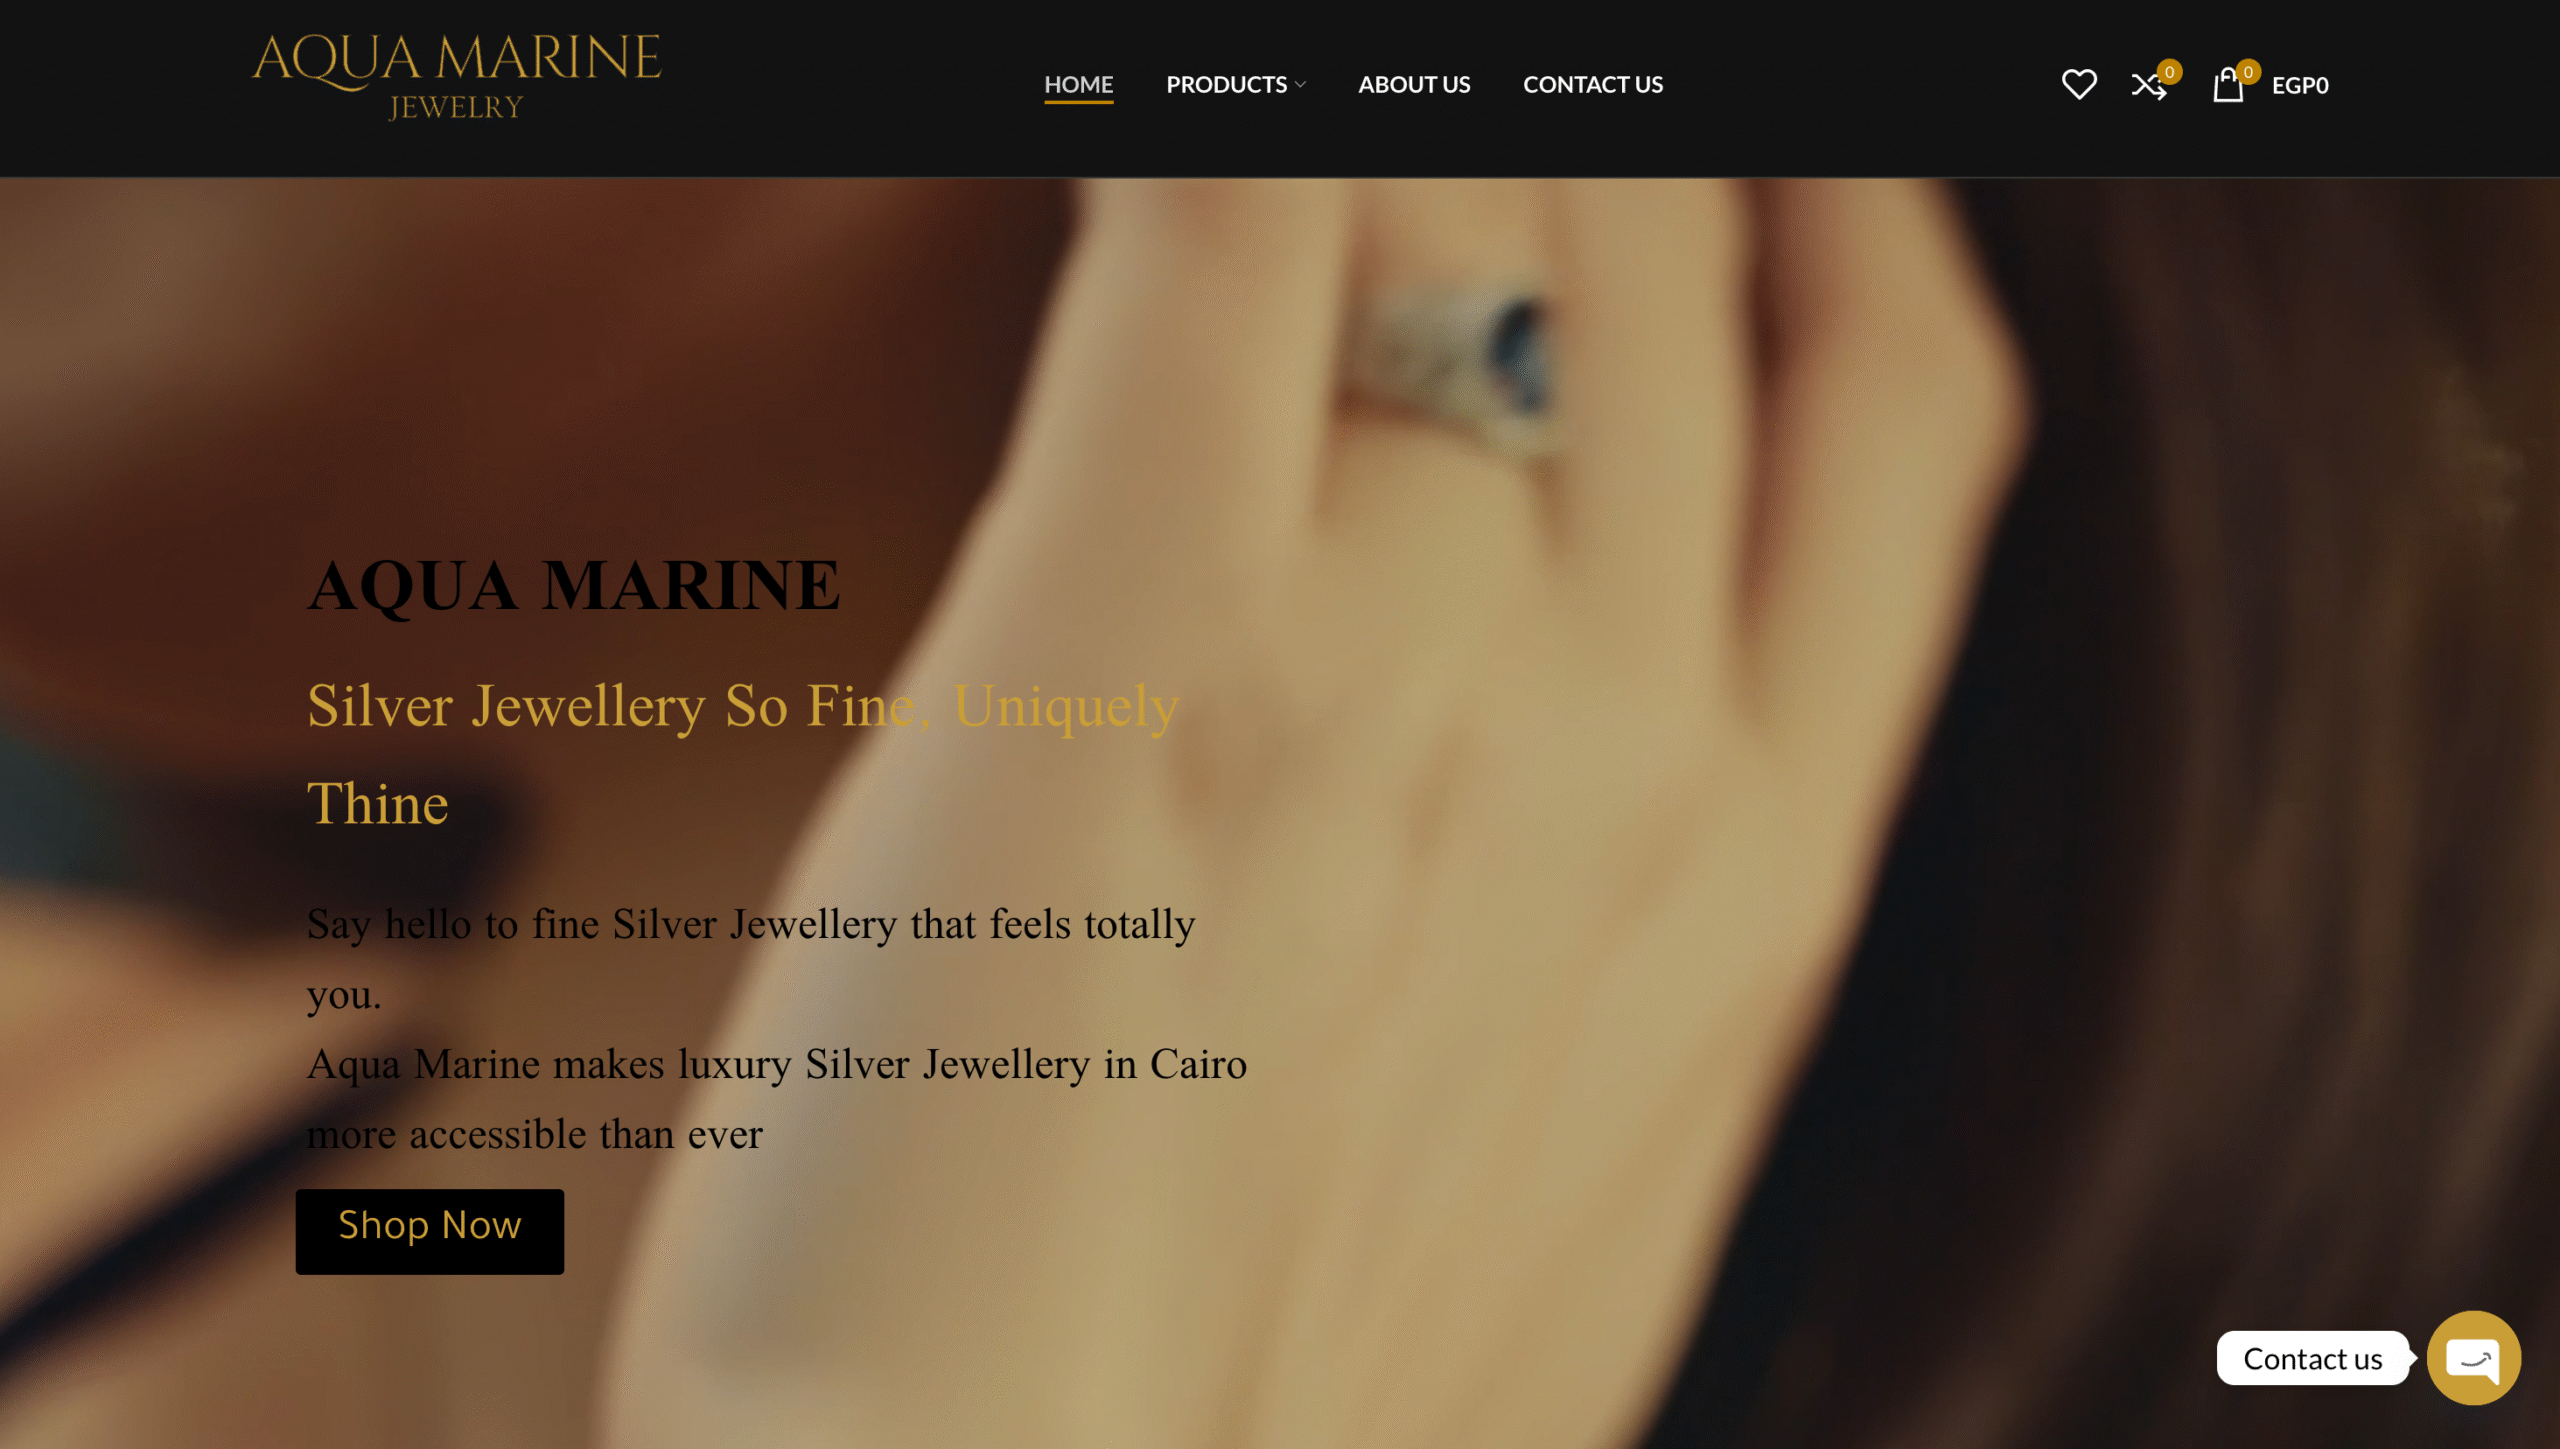Click the Shop Now button
Screen dimensions: 2560x1449
[x=430, y=1231]
